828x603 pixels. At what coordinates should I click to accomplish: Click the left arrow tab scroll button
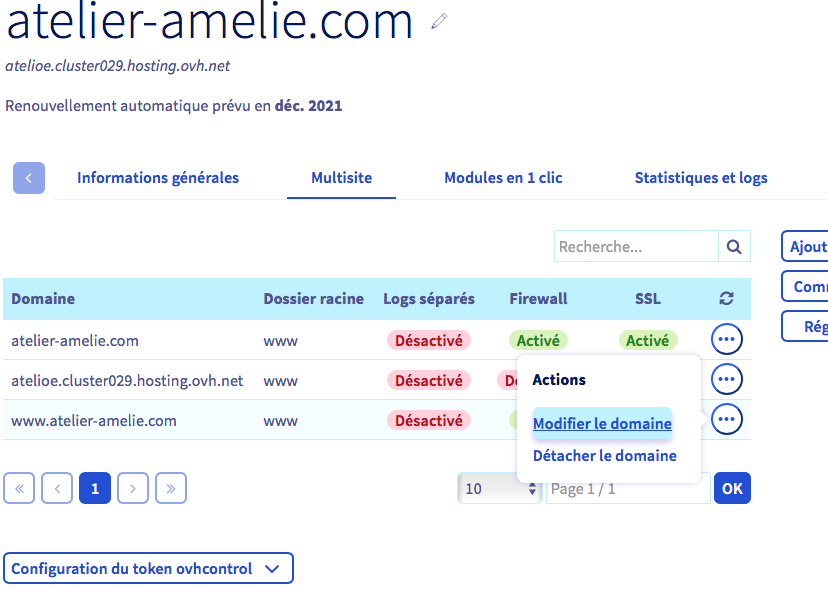coord(29,178)
